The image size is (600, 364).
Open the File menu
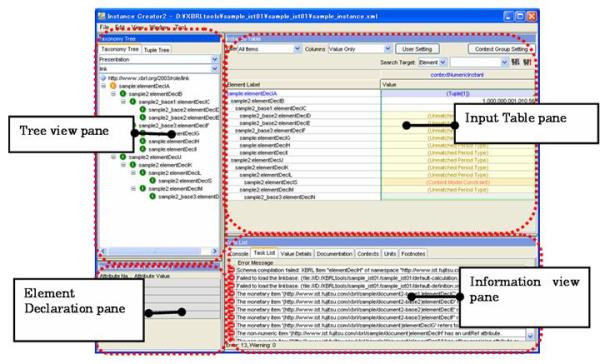pyautogui.click(x=104, y=27)
